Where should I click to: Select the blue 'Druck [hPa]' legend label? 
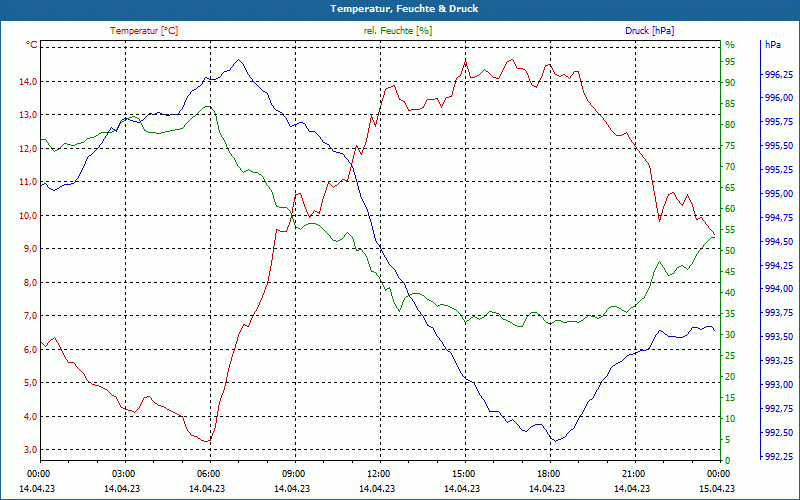pos(649,31)
